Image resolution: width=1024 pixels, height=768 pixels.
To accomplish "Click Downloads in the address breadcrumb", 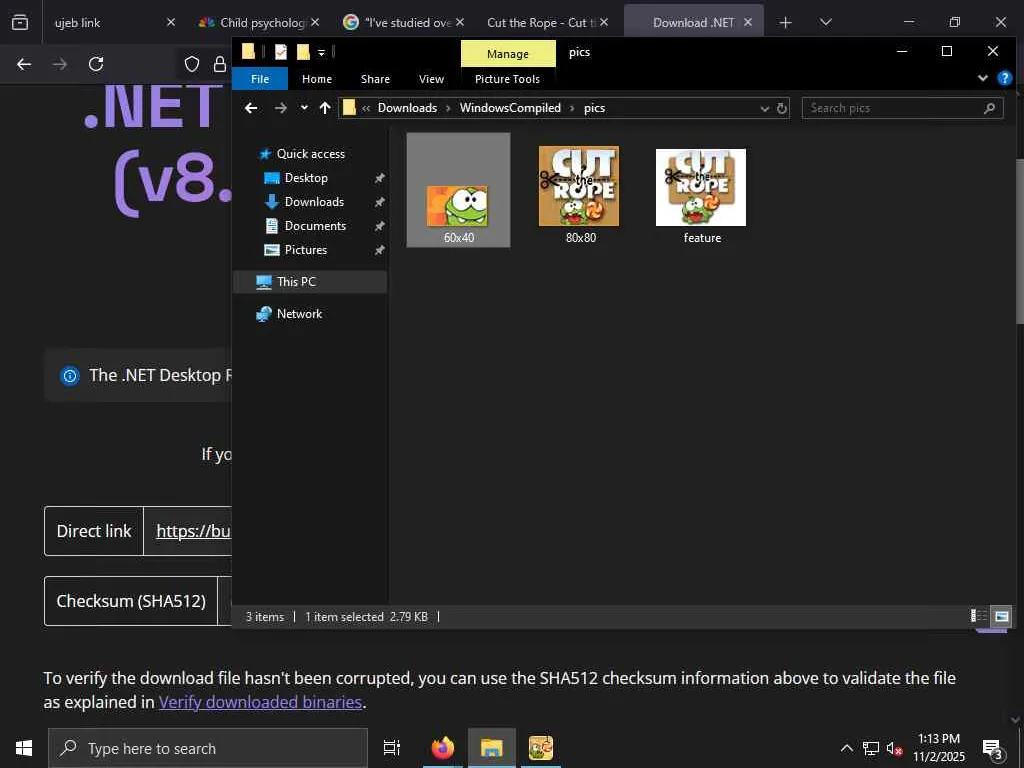I will tap(407, 108).
